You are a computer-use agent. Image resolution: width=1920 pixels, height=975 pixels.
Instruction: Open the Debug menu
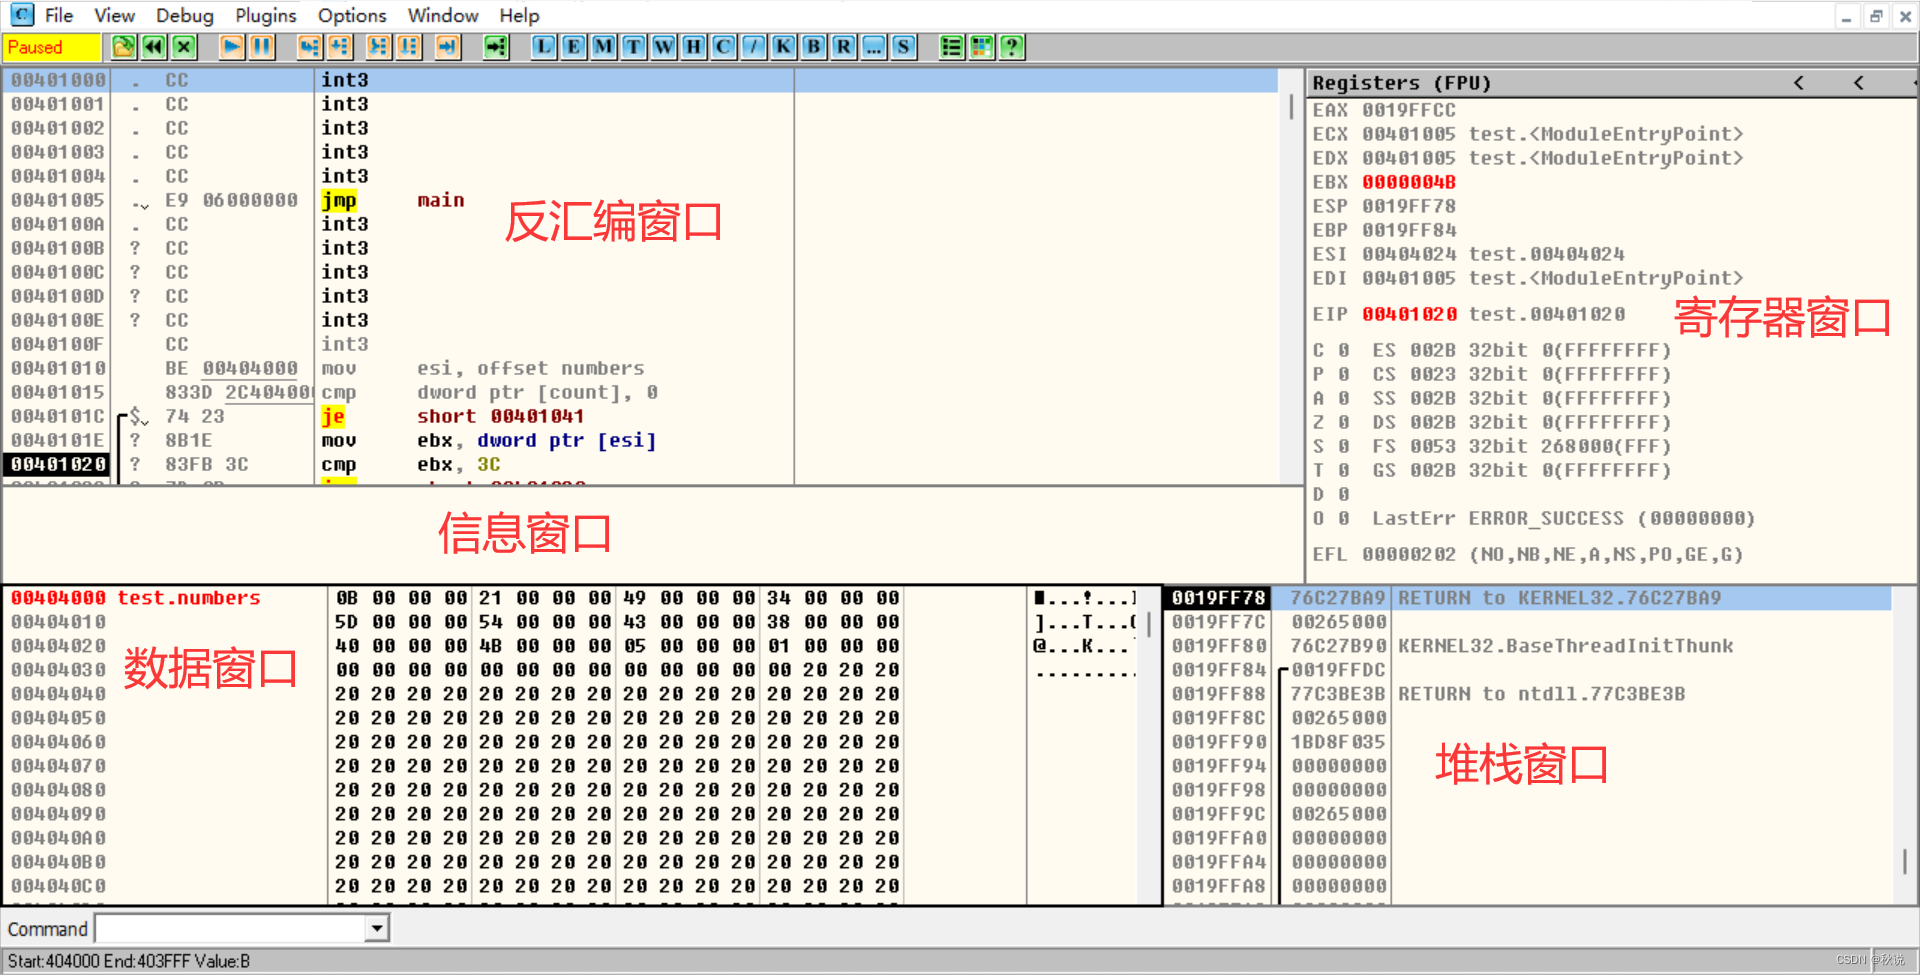click(185, 15)
